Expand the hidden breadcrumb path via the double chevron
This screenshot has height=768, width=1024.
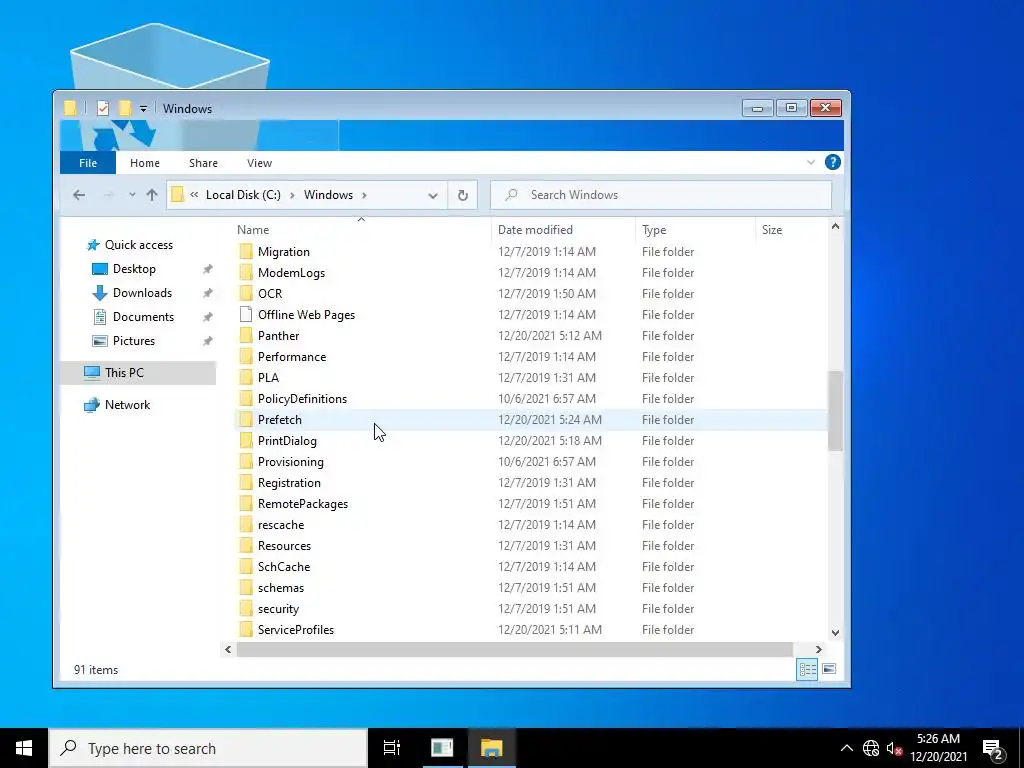tap(194, 195)
